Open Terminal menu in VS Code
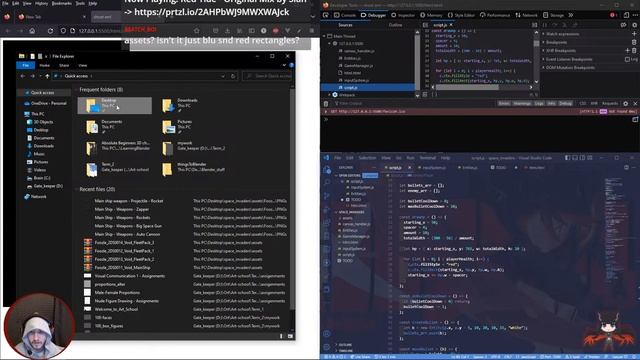 (x=428, y=158)
